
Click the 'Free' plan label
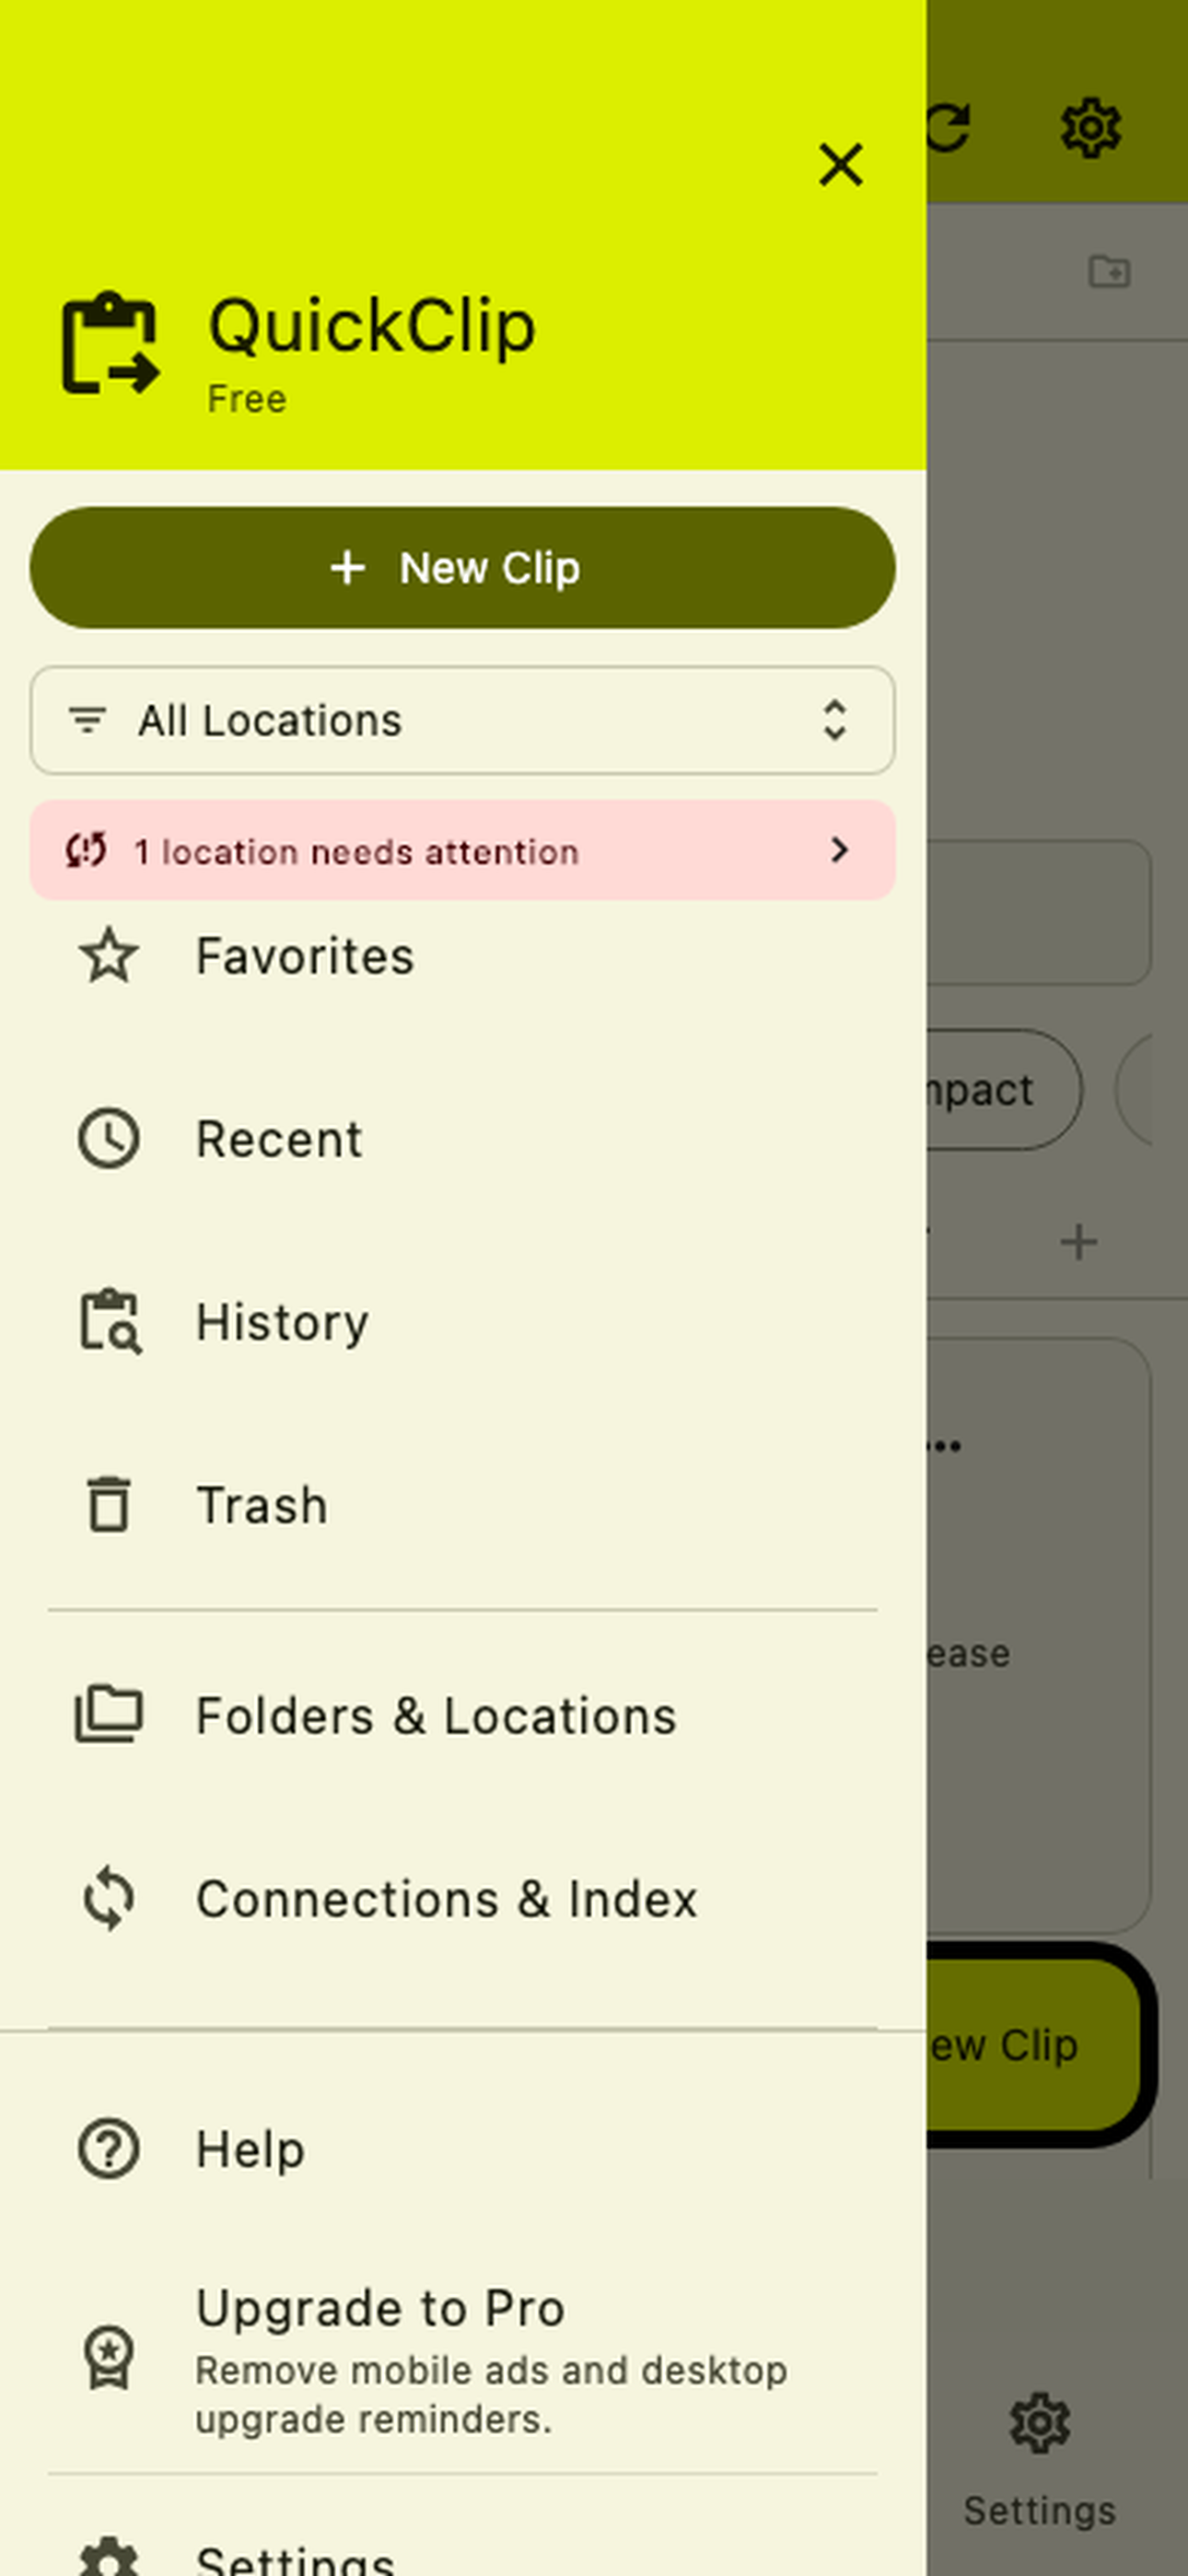click(x=247, y=399)
